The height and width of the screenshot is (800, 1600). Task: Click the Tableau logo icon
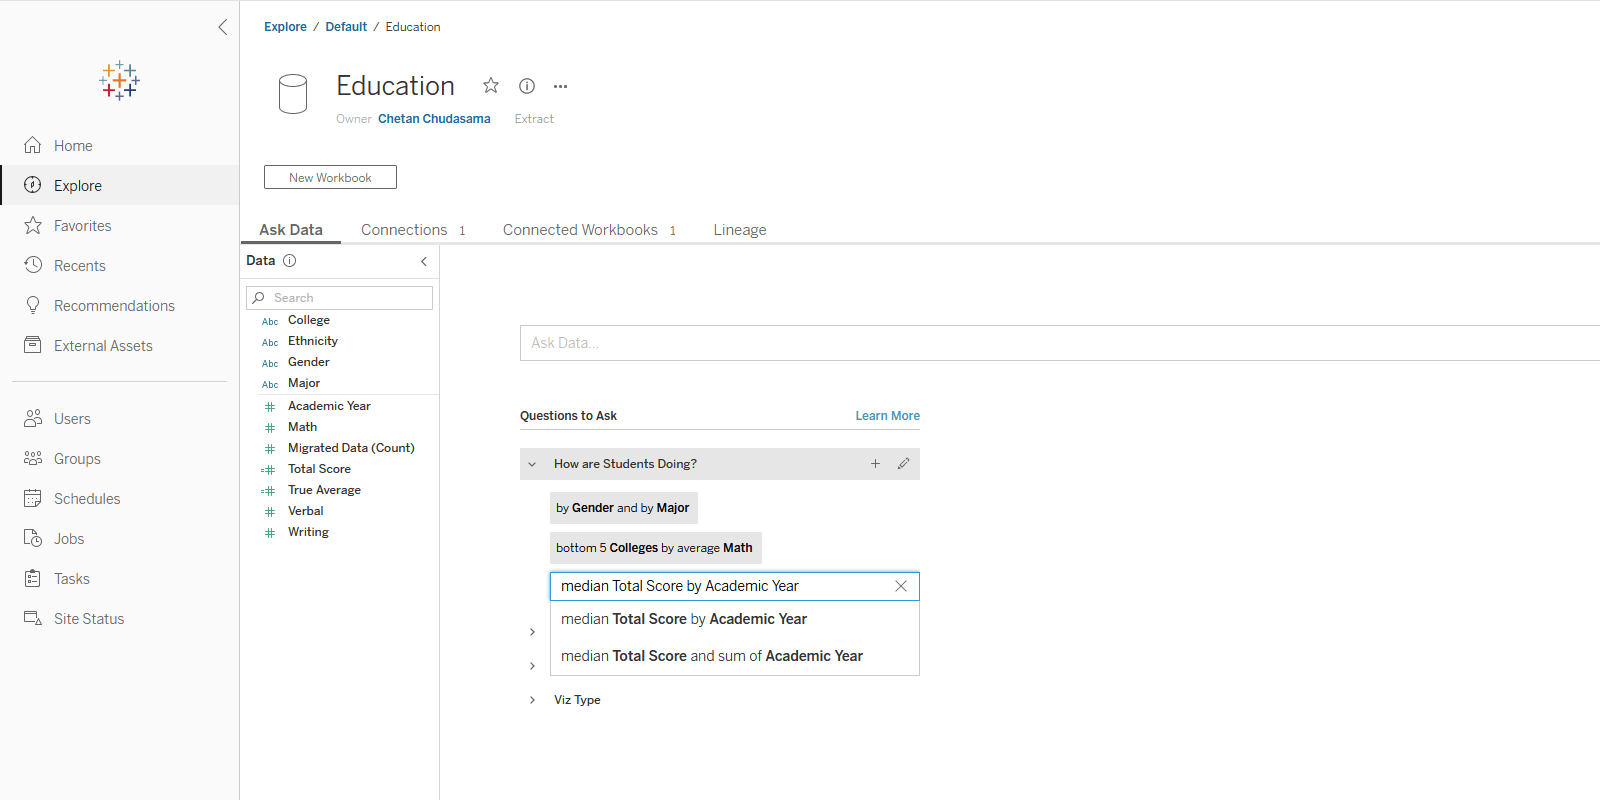[119, 80]
